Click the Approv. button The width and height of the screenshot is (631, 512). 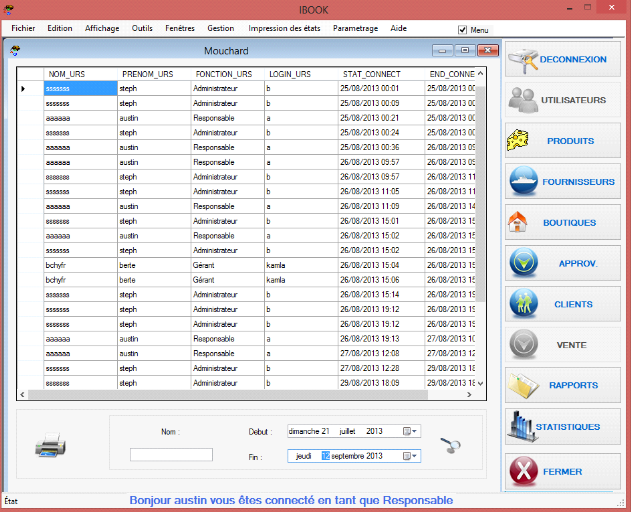563,264
